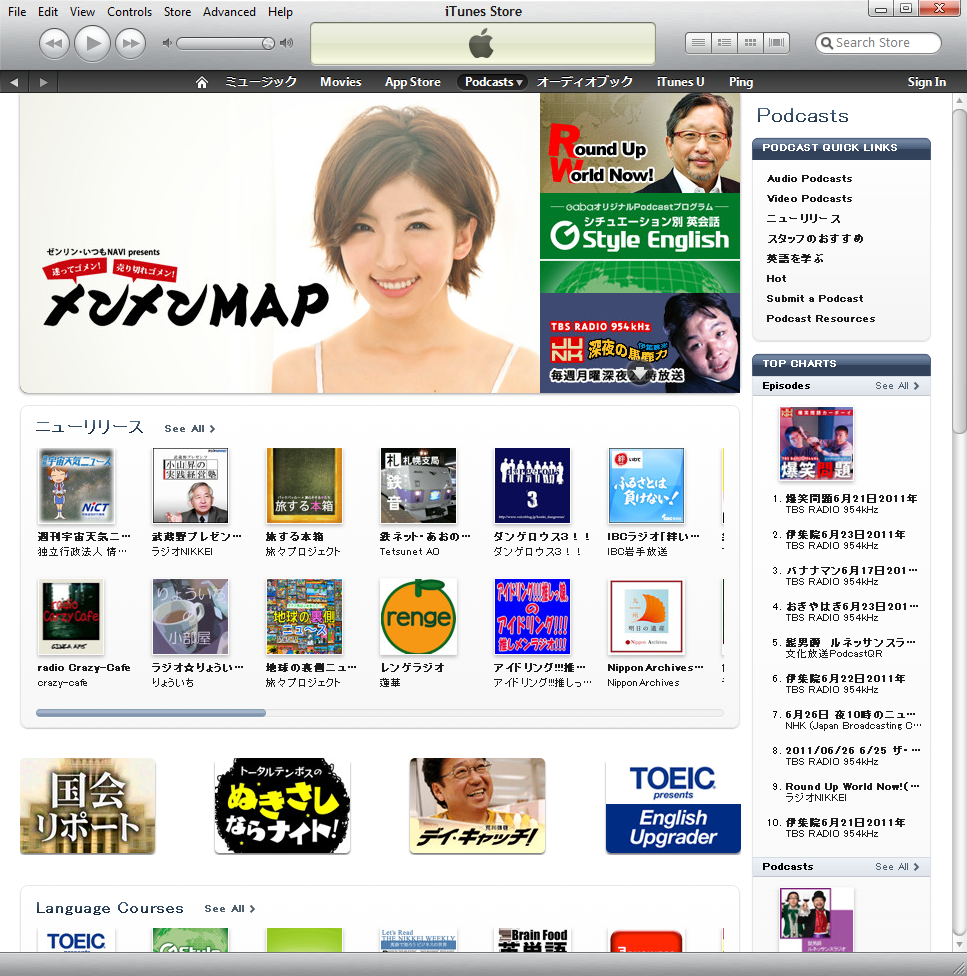The image size is (967, 976).
Task: Click See All for top Episodes
Action: (x=897, y=385)
